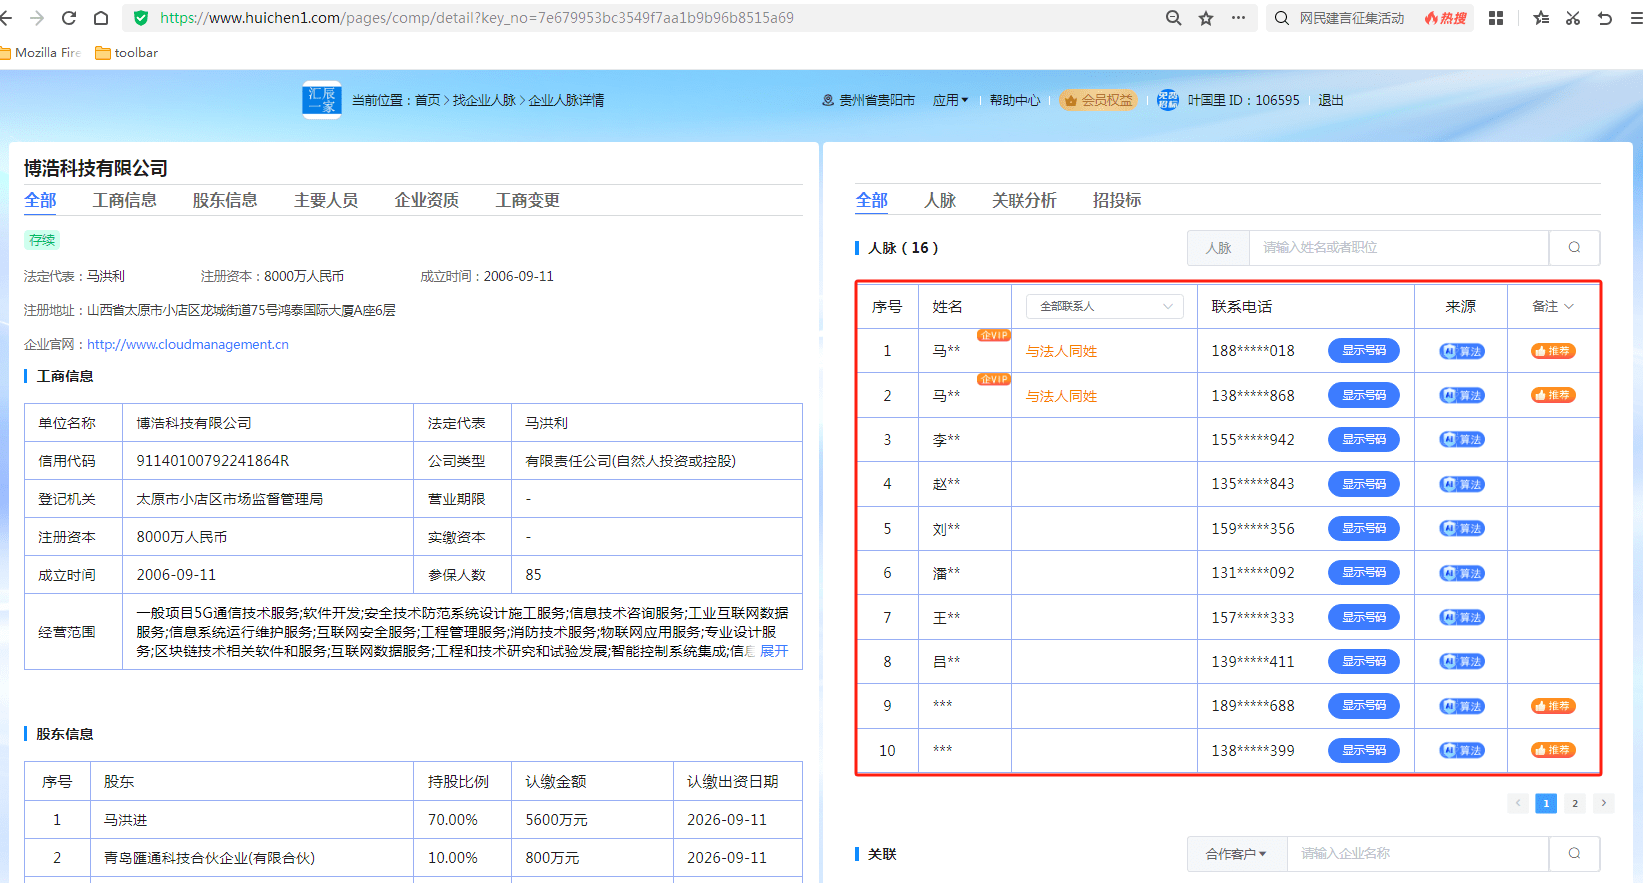The height and width of the screenshot is (883, 1643).
Task: Click the 推荐 badge in row 1
Action: pyautogui.click(x=1553, y=351)
